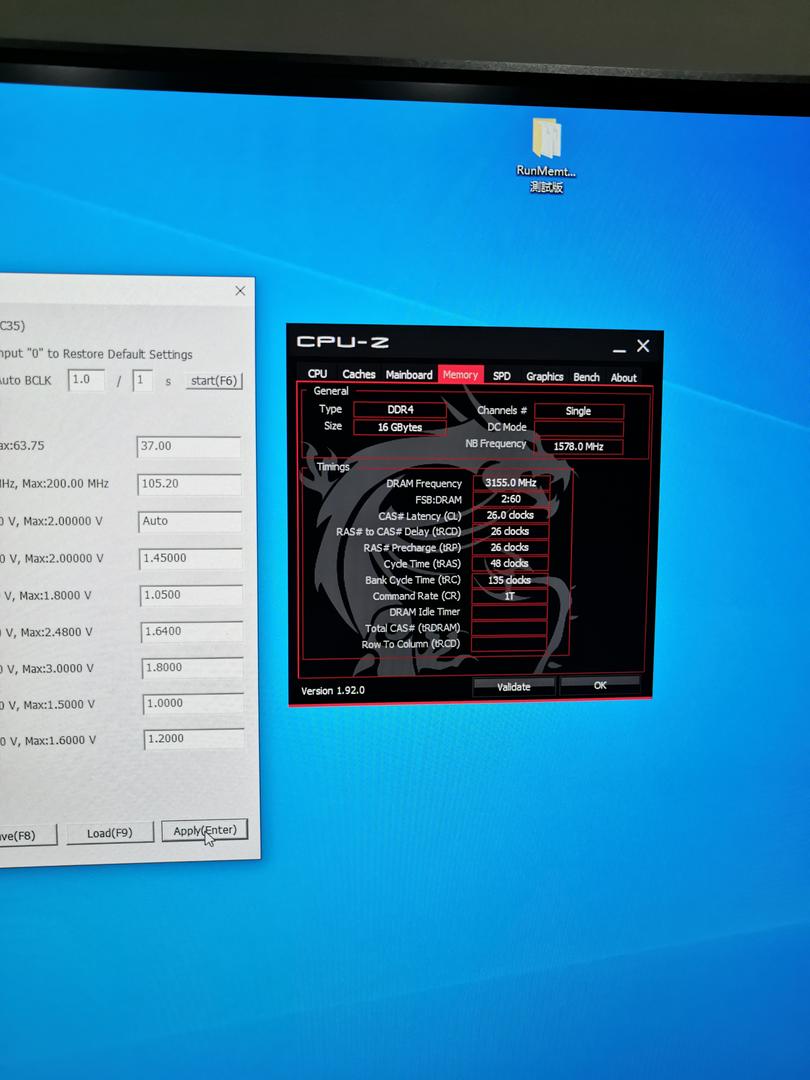The width and height of the screenshot is (810, 1080).
Task: Click the Version 1.92.0 text
Action: click(333, 690)
